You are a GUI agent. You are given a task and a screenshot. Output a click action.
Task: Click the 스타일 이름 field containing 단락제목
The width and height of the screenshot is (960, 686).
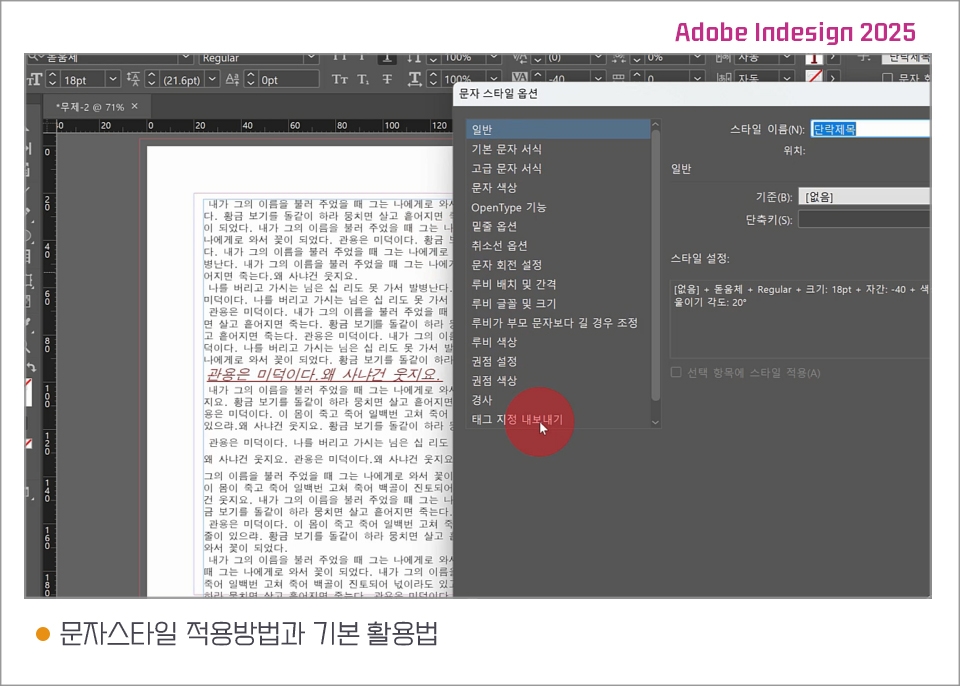[870, 129]
